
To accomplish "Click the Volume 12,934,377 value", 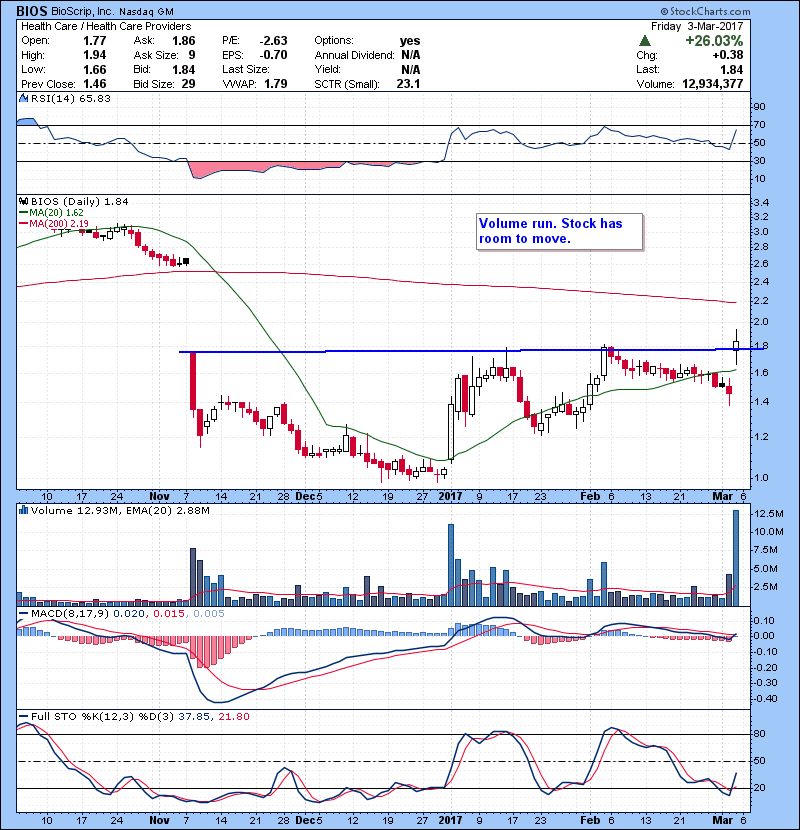I will [713, 84].
